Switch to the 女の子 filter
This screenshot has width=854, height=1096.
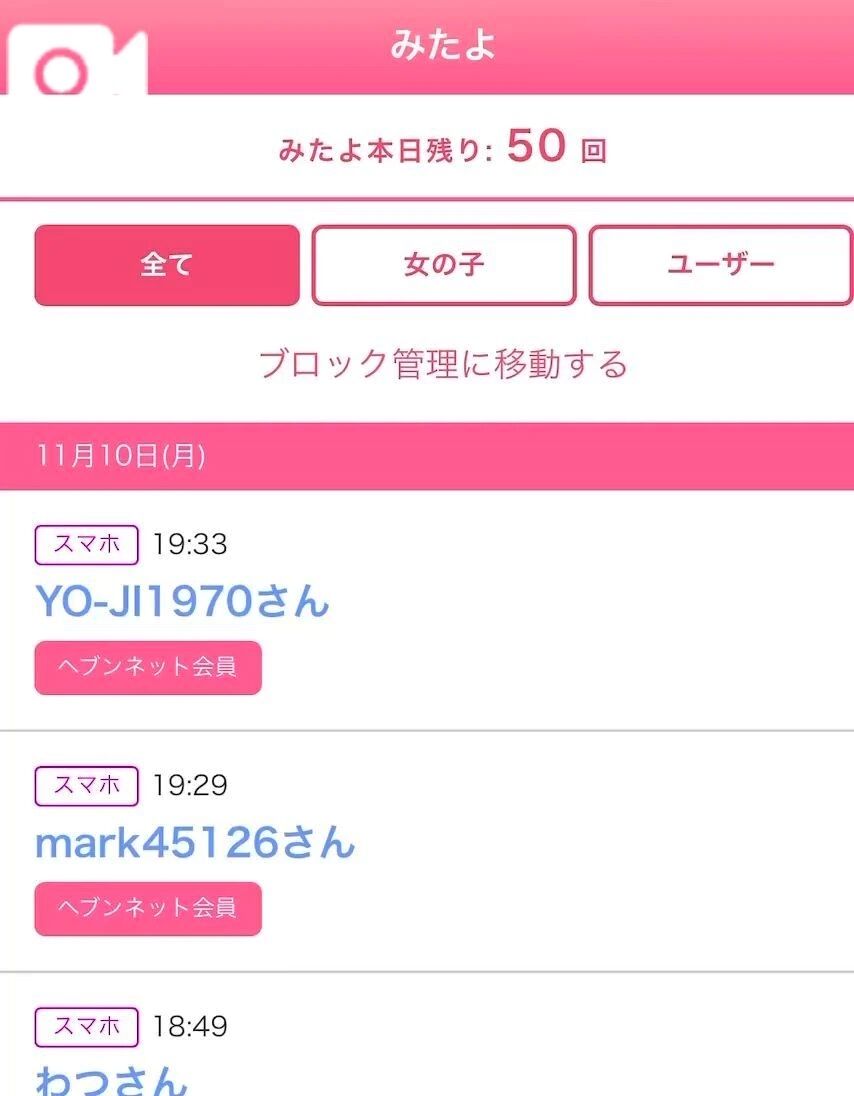click(x=444, y=265)
